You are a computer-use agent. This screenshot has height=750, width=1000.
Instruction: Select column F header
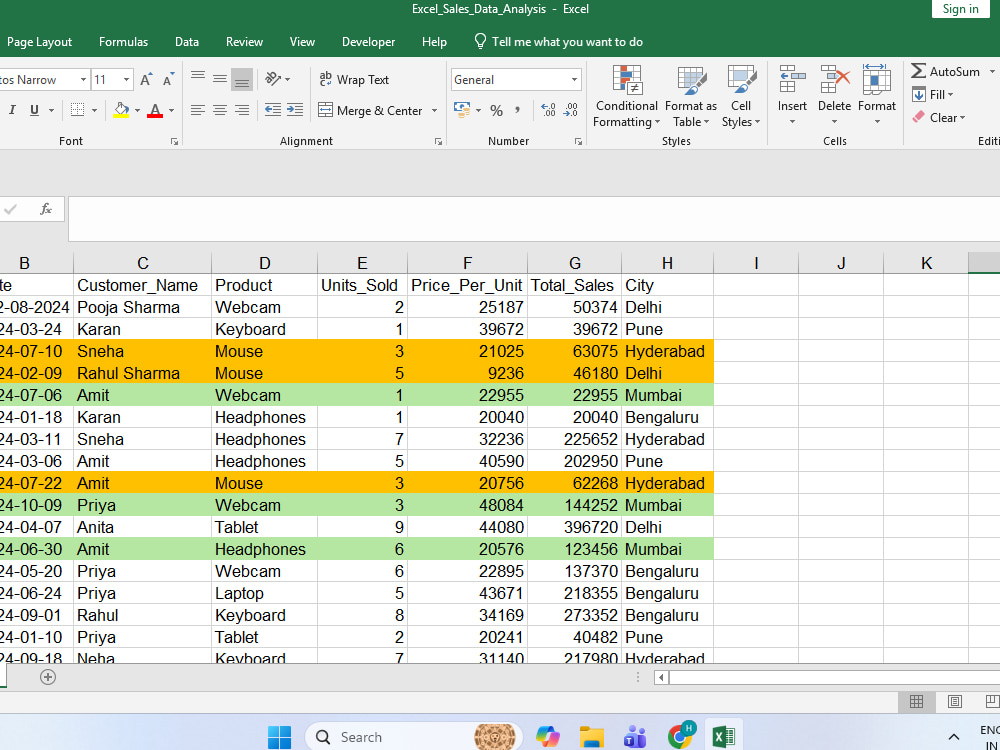pos(467,263)
